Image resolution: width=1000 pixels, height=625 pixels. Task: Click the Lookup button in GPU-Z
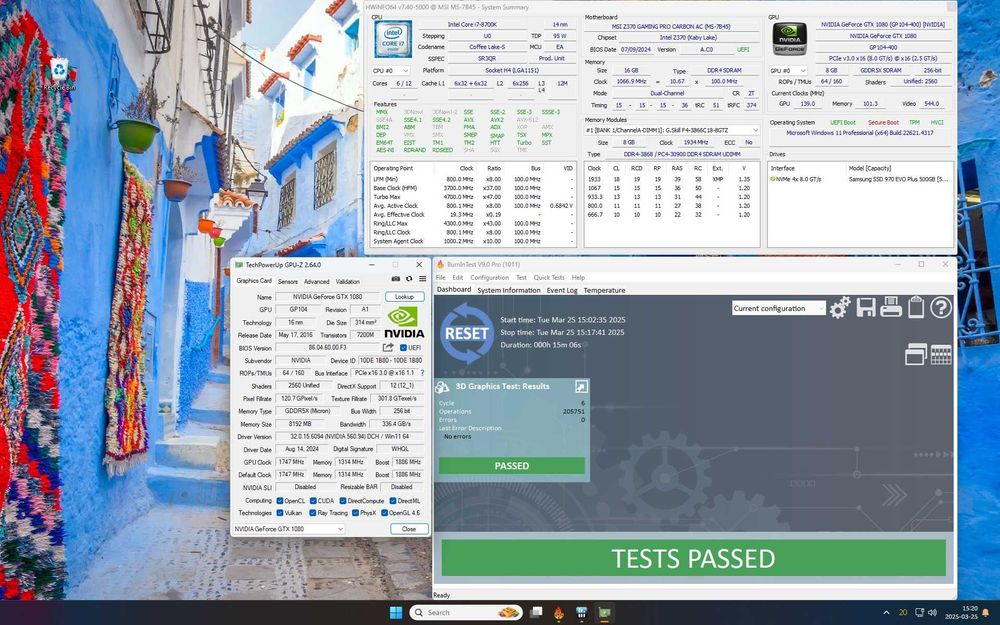404,297
